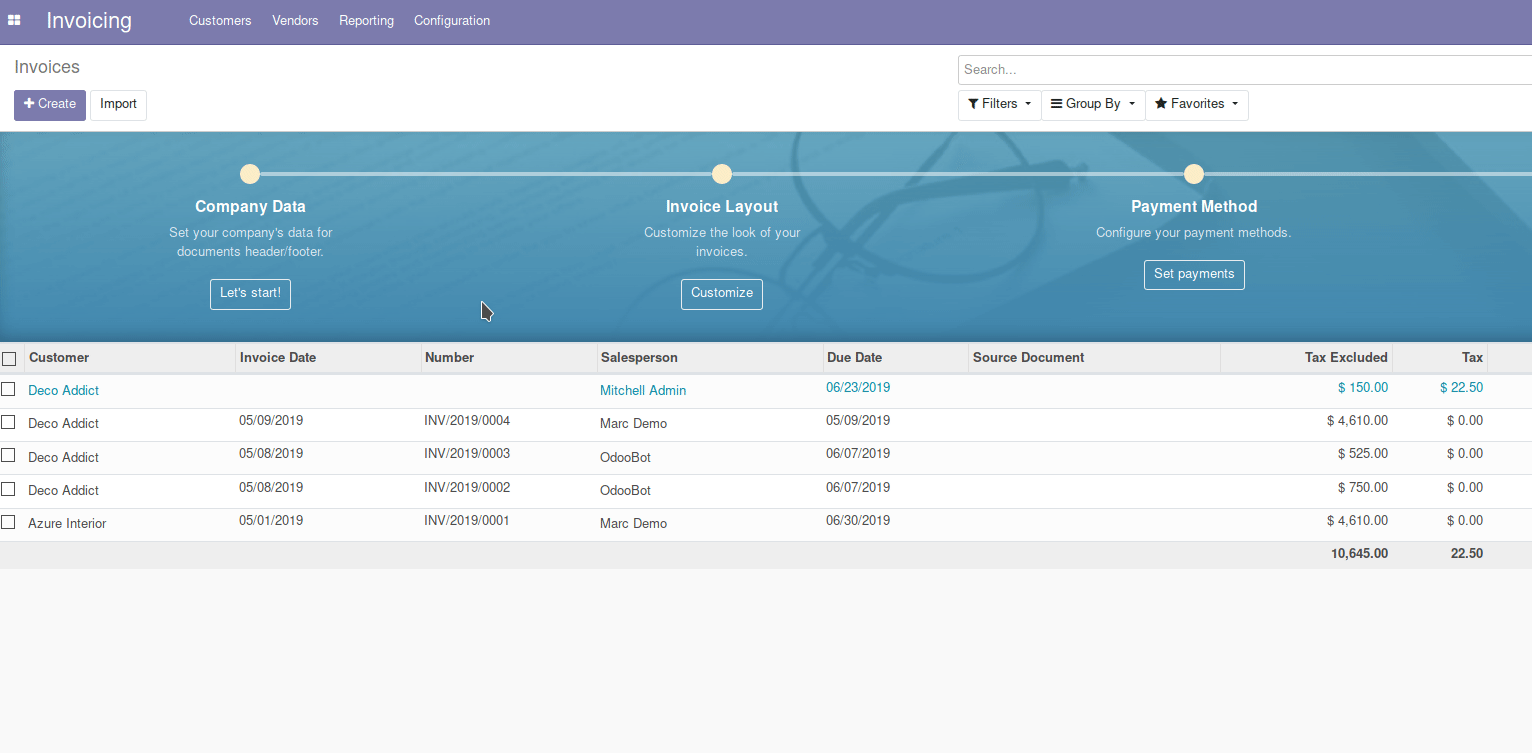Check the Azure Interior invoice checkbox
The height and width of the screenshot is (753, 1532).
[x=9, y=522]
